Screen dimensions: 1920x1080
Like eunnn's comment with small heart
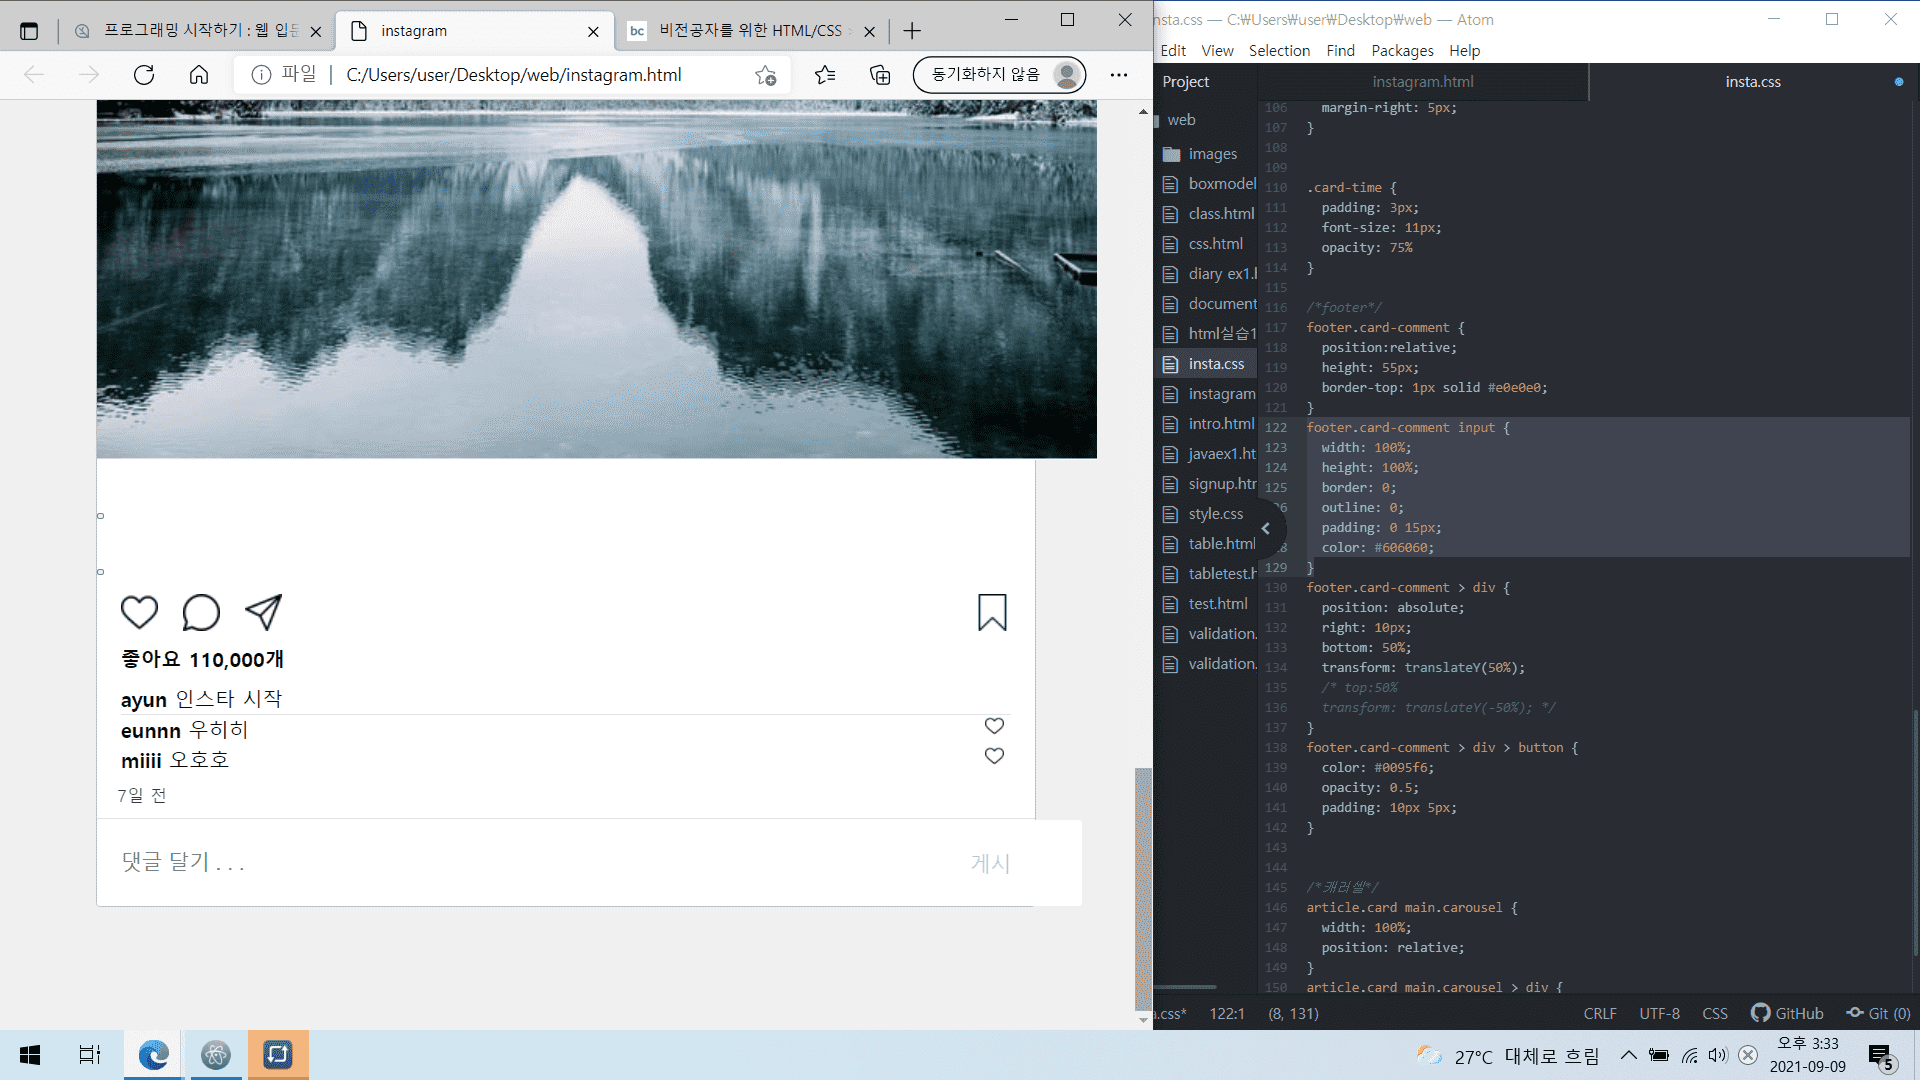994,726
